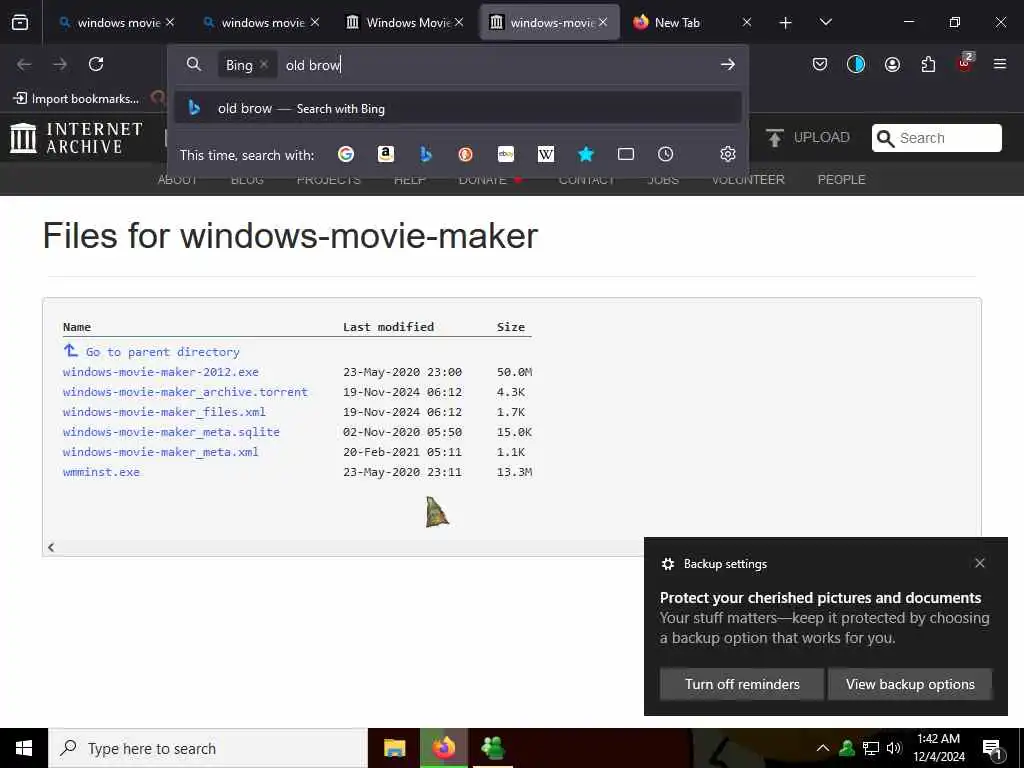Toggle the half-circle dark mode extension
Screen dimensions: 1024x768
(856, 64)
